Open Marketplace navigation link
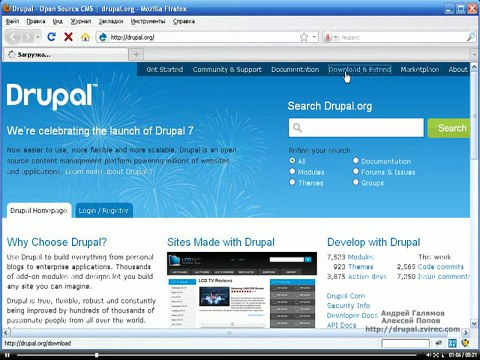The width and height of the screenshot is (480, 360). coord(420,69)
